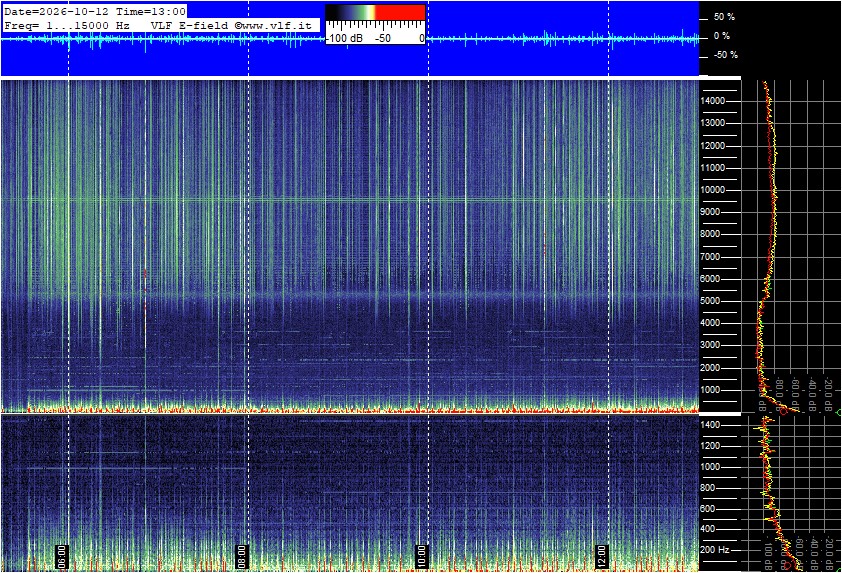Click the 50 % amplitude axis label

tap(724, 17)
